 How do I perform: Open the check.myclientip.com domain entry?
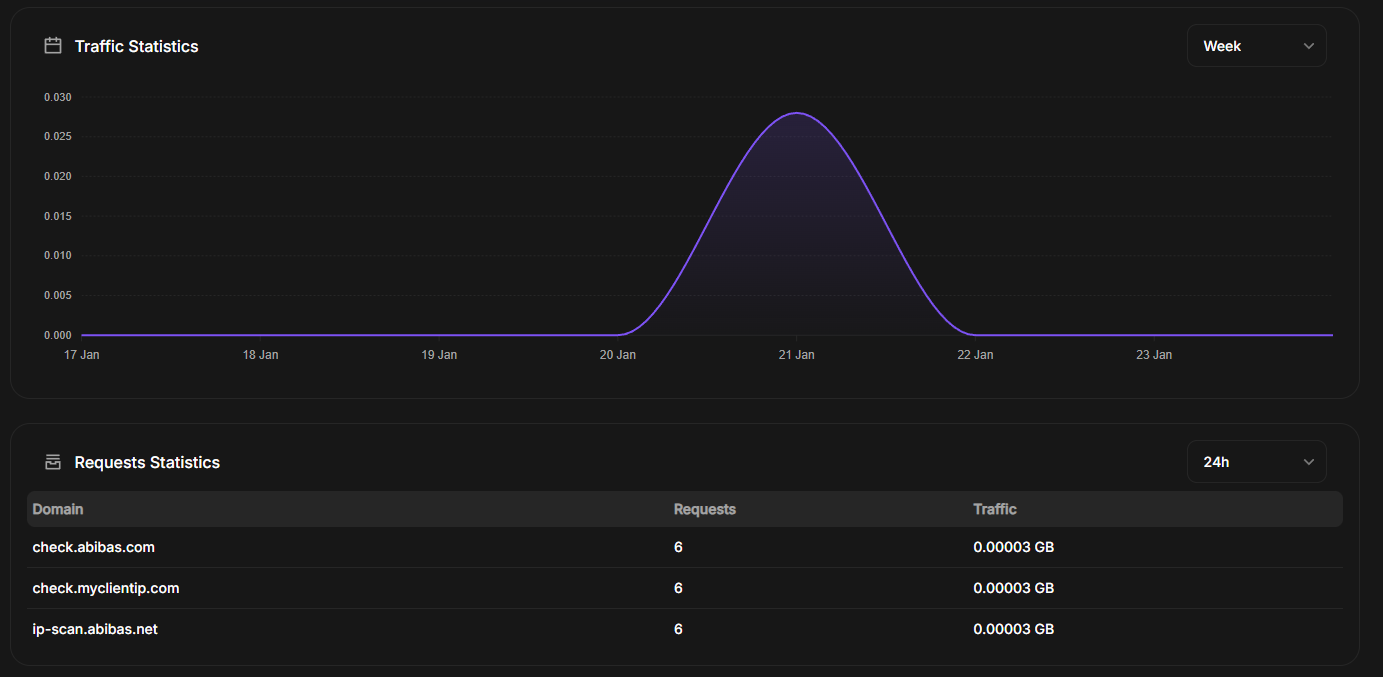(x=106, y=588)
